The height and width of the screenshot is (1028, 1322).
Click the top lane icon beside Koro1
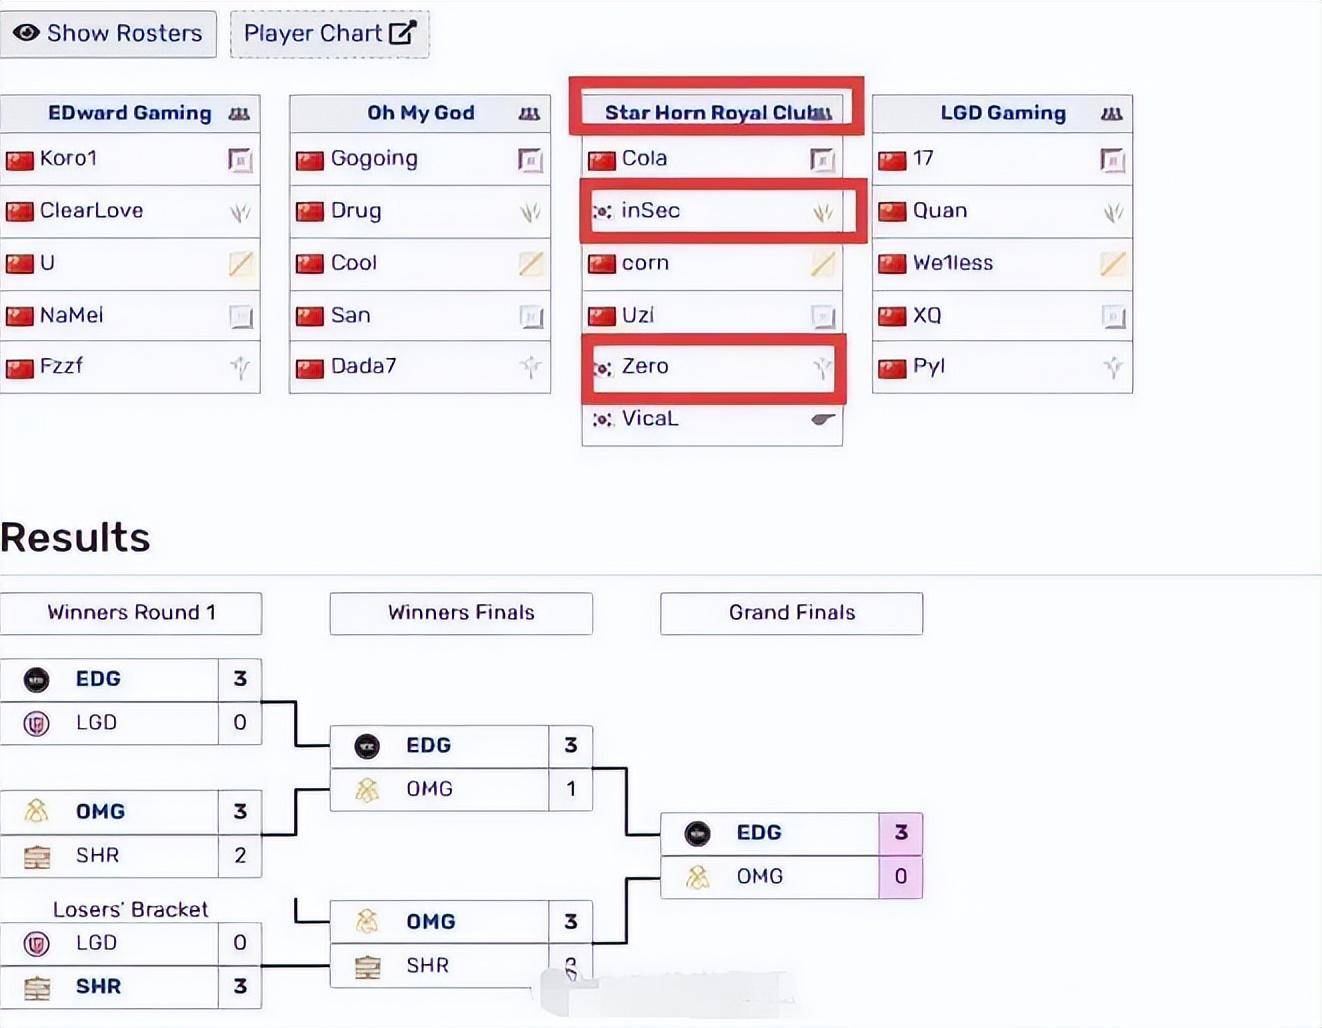click(240, 159)
